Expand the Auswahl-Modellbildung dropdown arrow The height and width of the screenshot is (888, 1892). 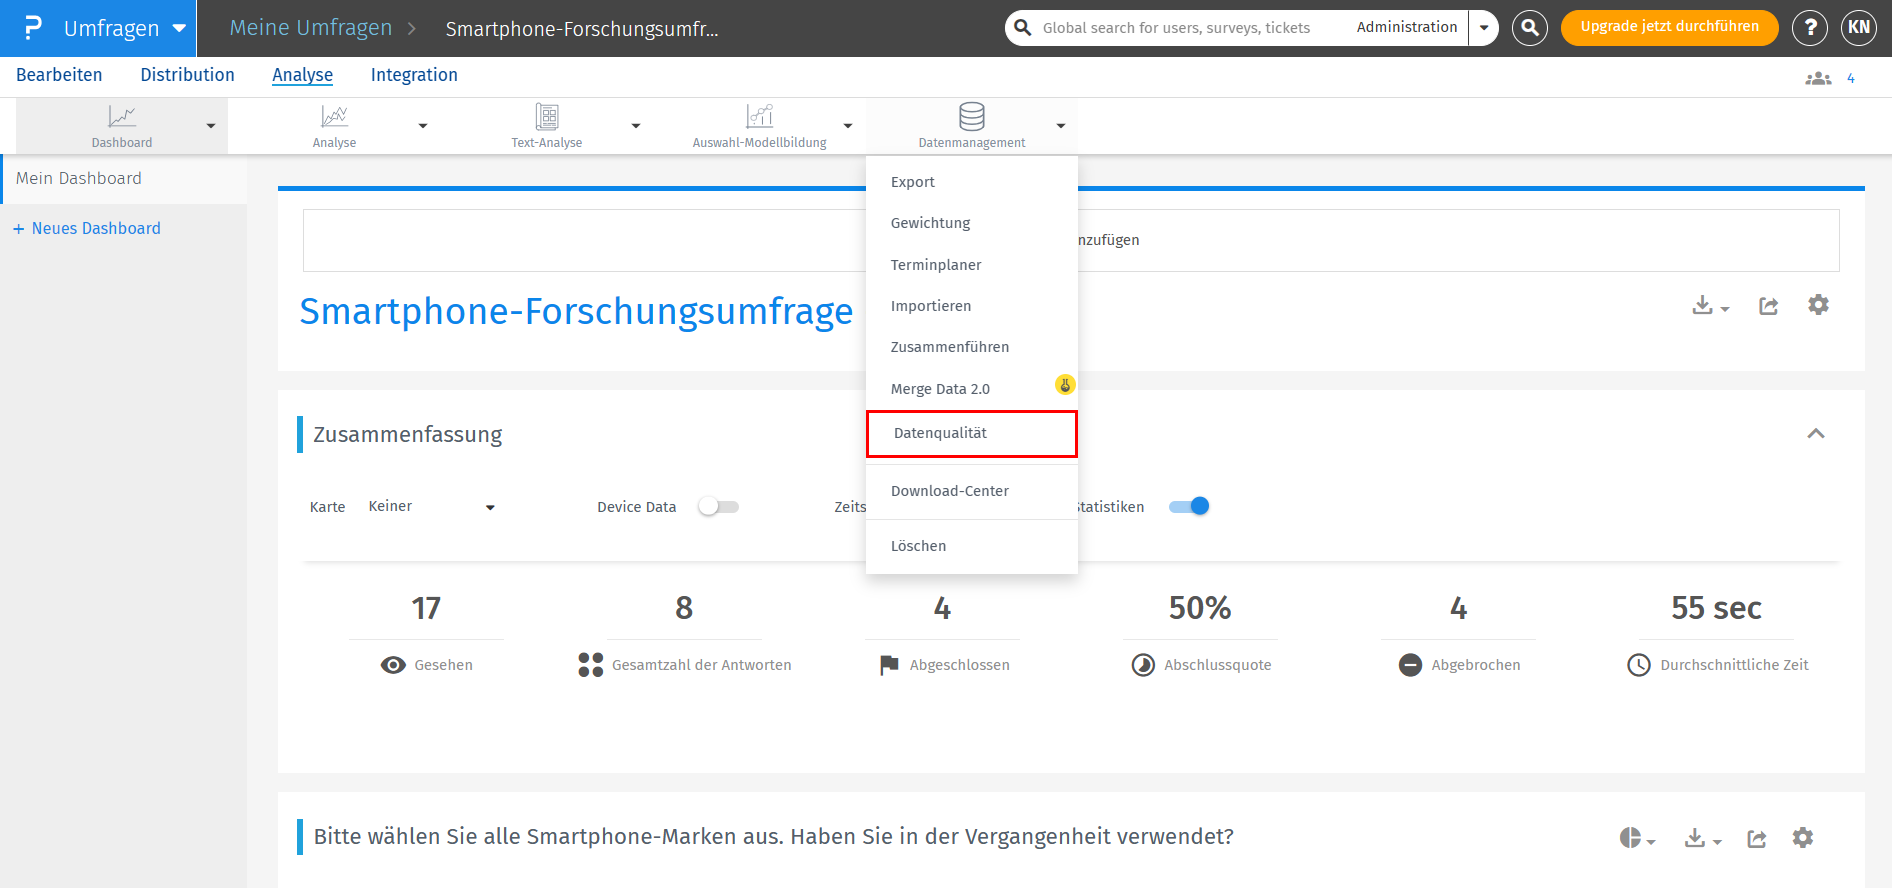pos(848,126)
